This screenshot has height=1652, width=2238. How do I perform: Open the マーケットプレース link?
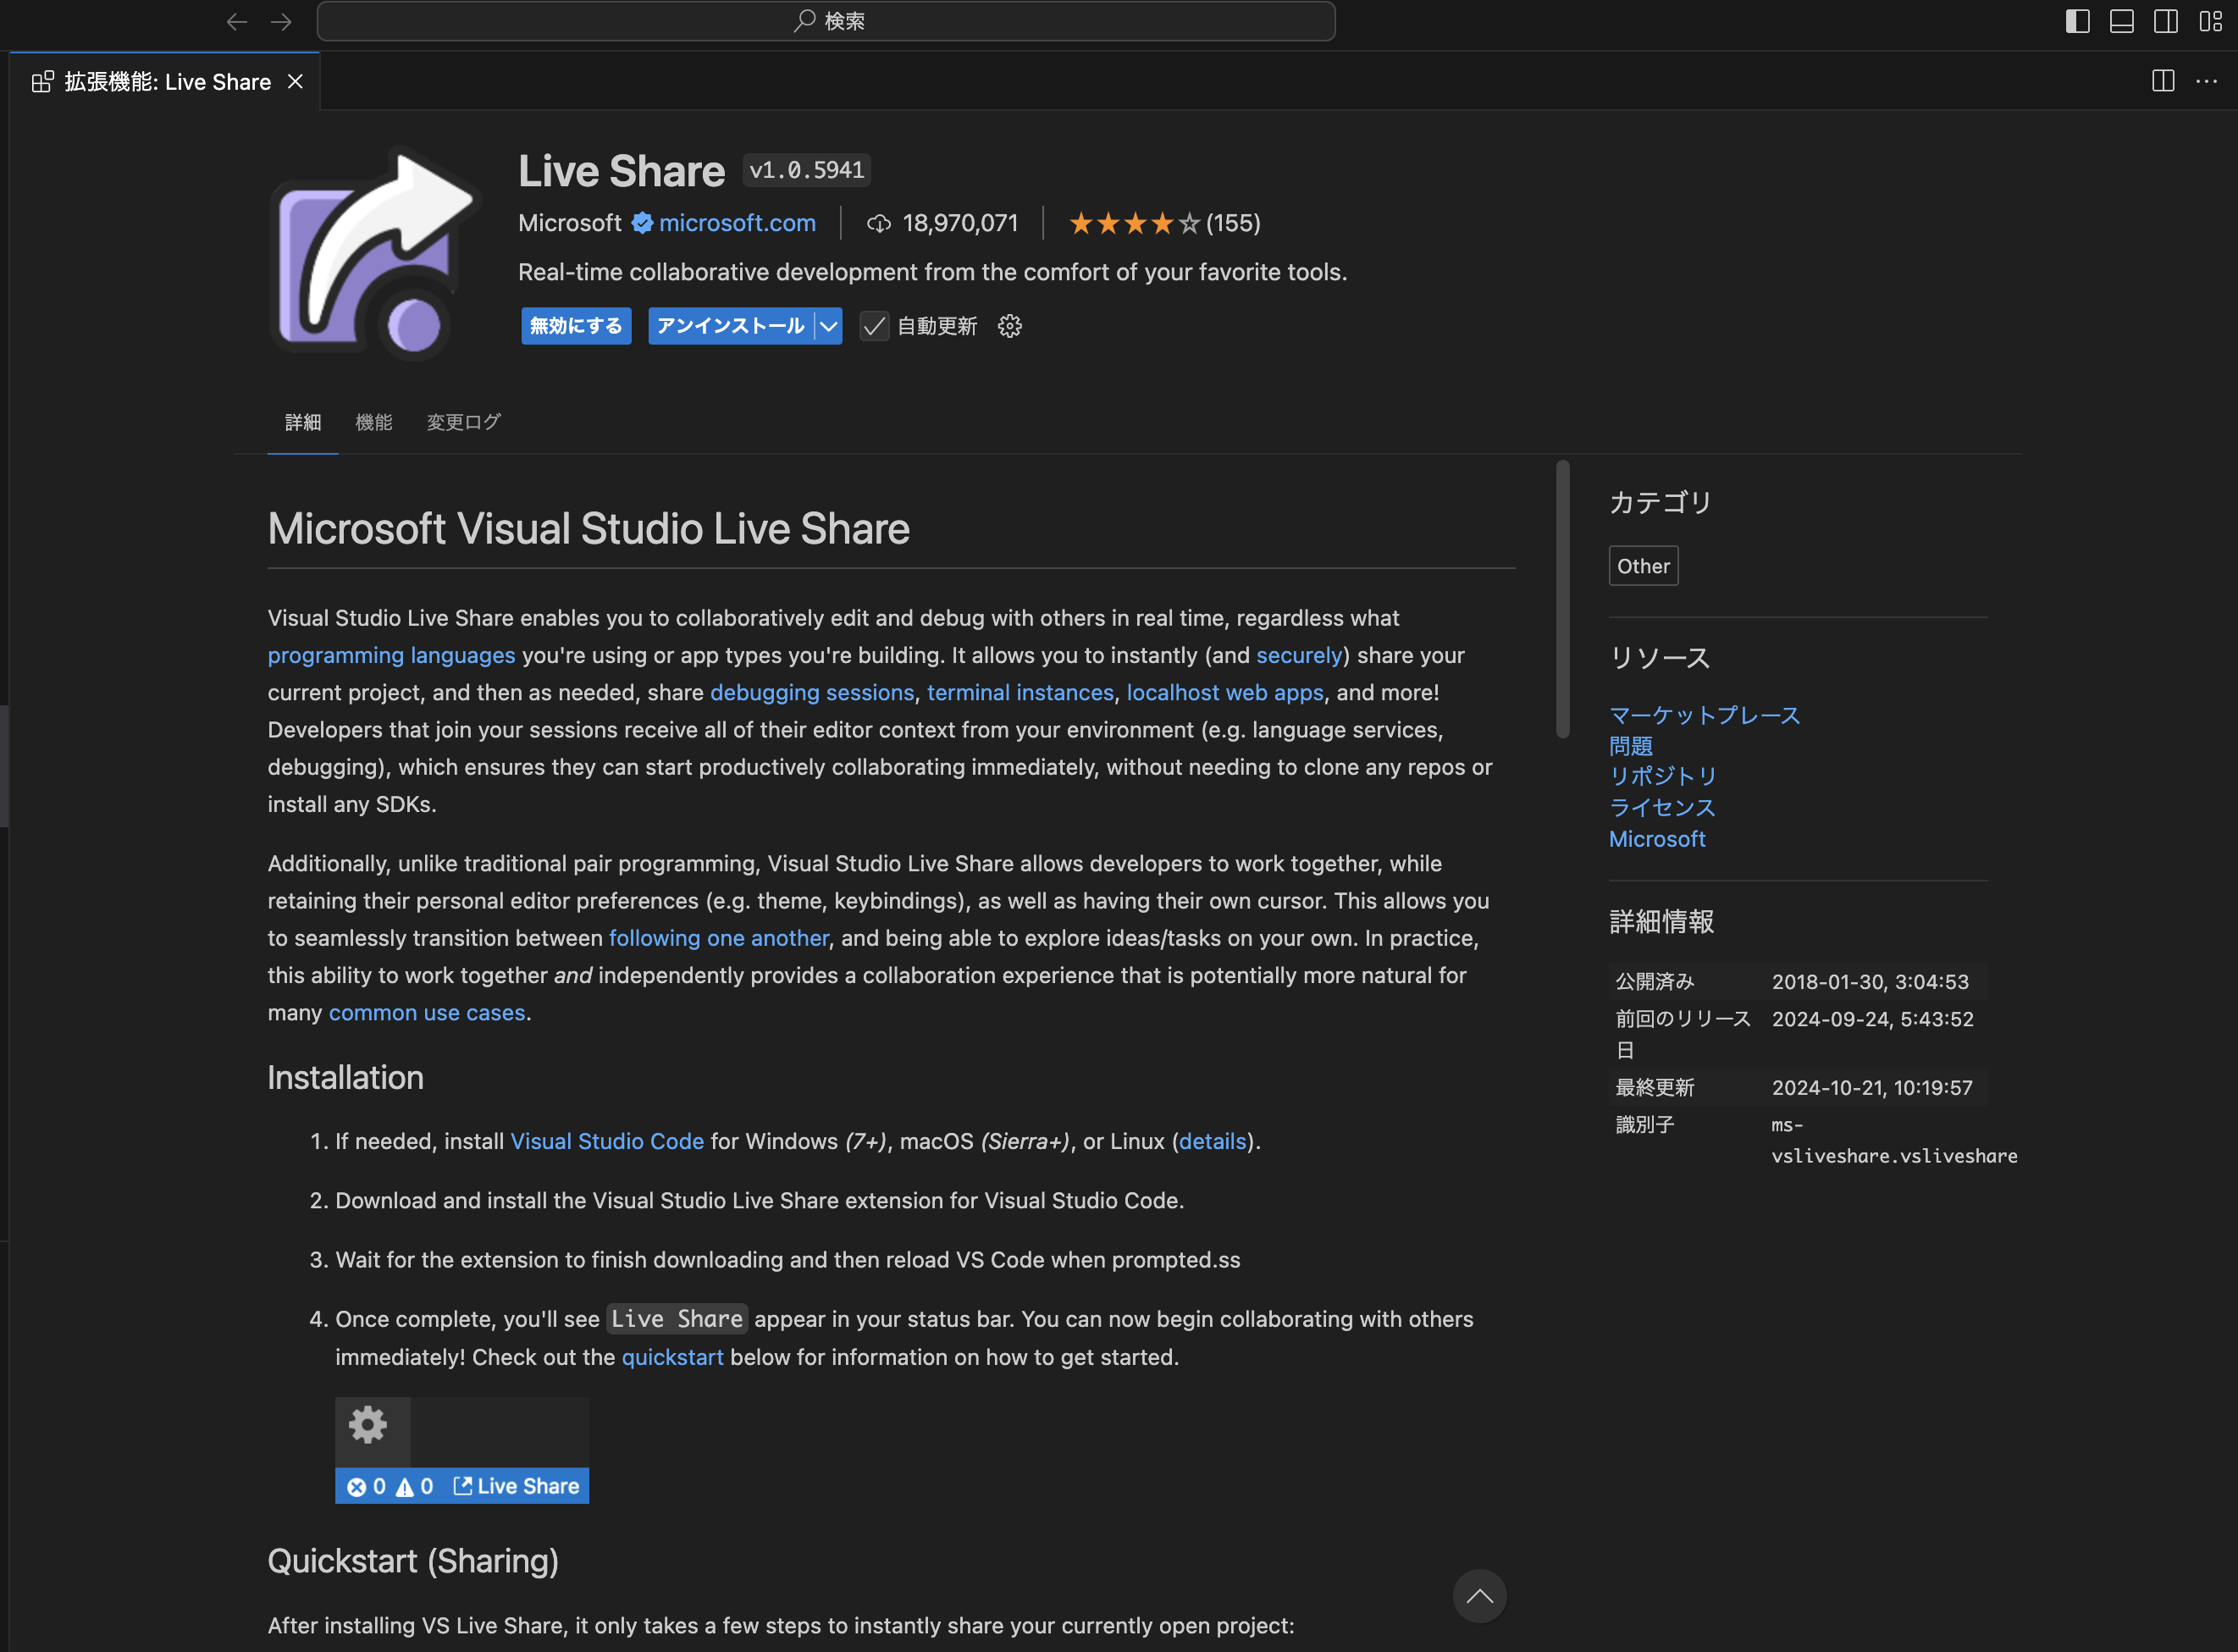click(x=1703, y=715)
